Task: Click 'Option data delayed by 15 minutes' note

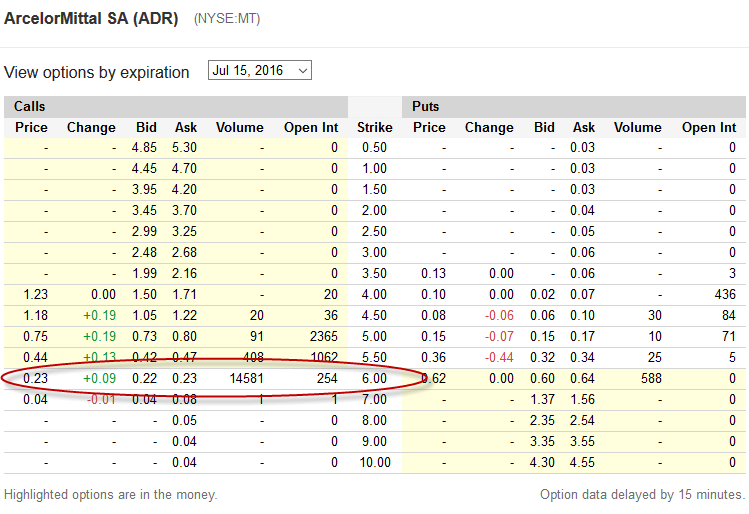Action: (x=642, y=494)
